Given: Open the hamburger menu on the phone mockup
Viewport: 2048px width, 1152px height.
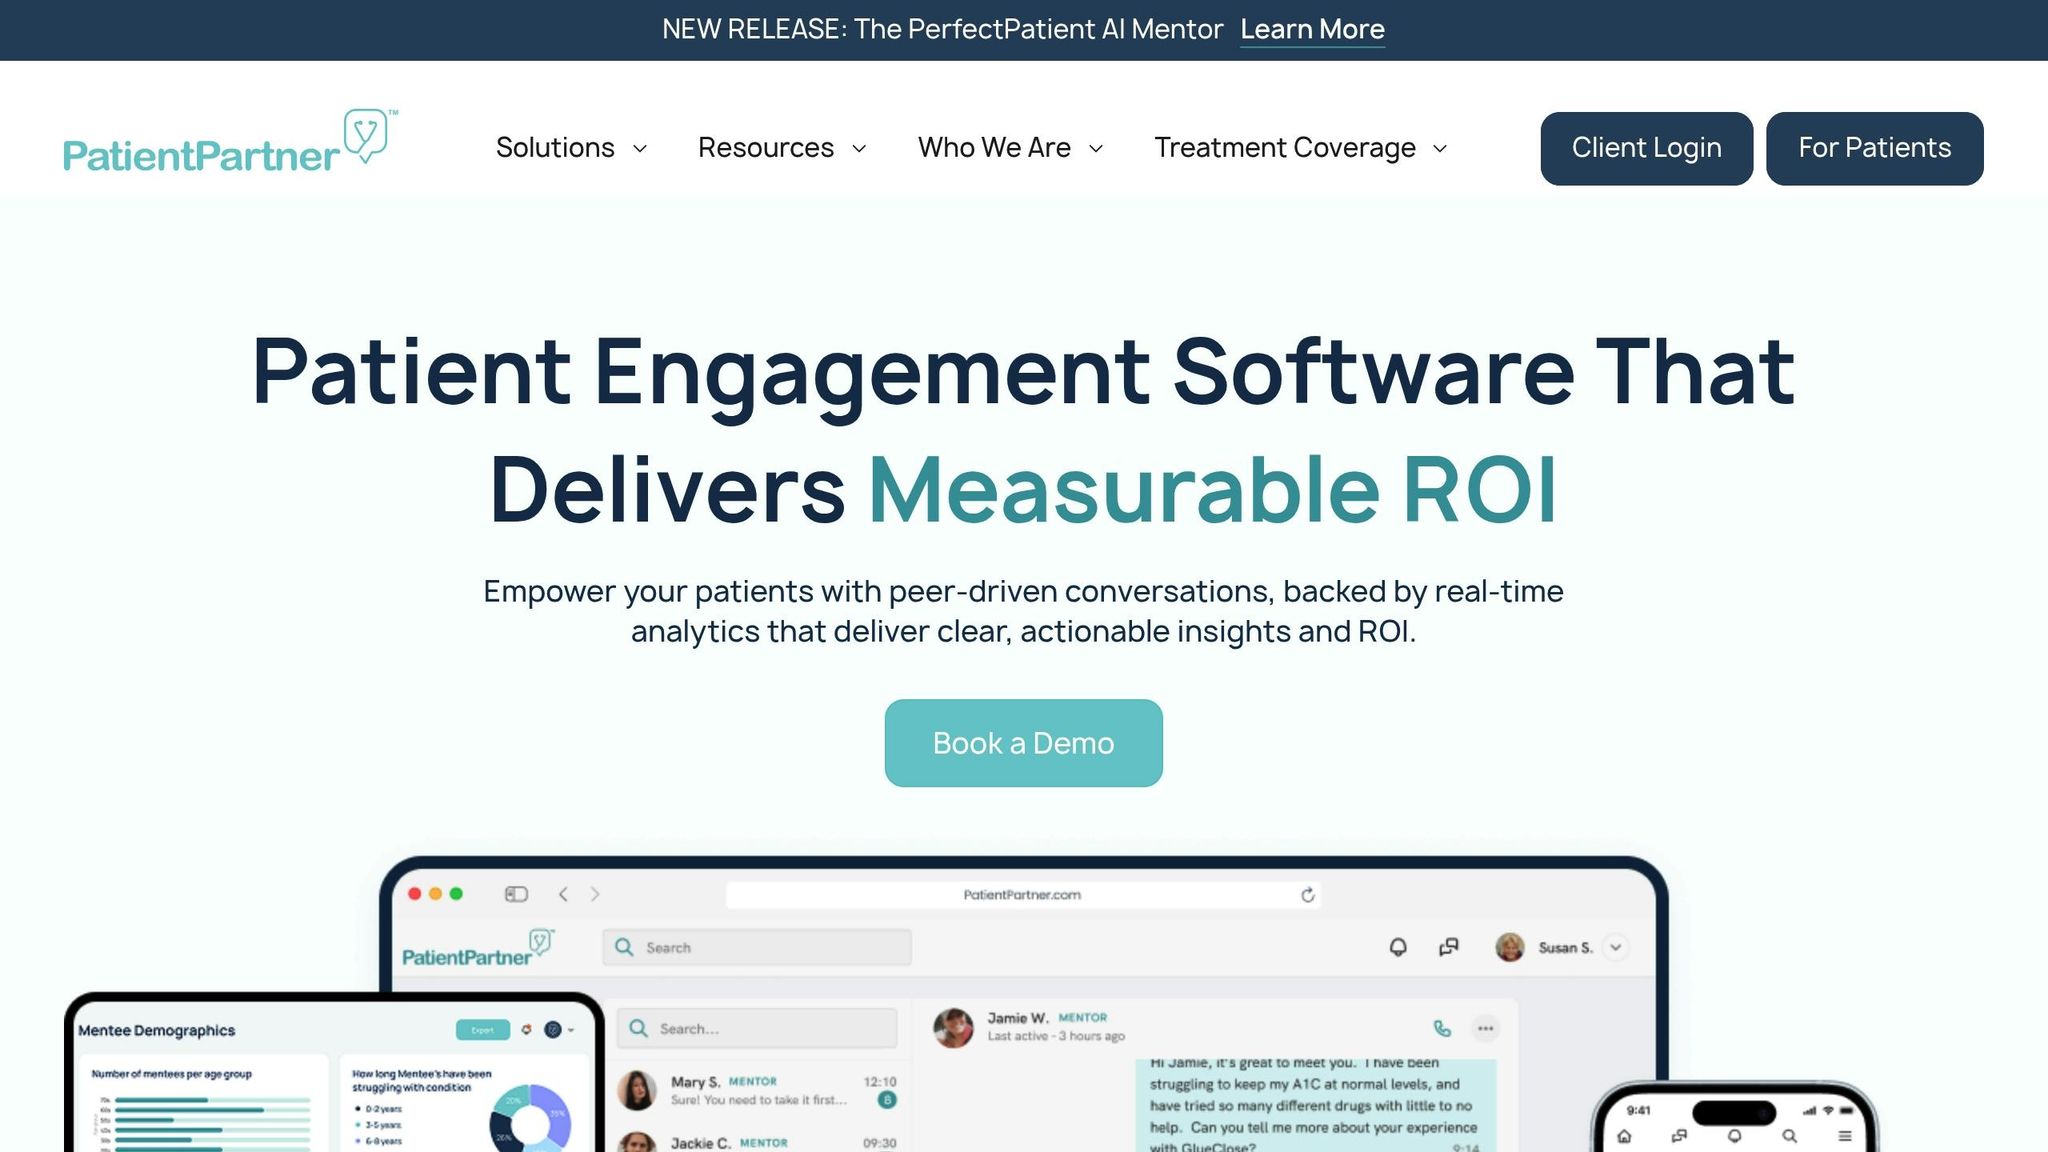Looking at the screenshot, I should [1845, 1136].
